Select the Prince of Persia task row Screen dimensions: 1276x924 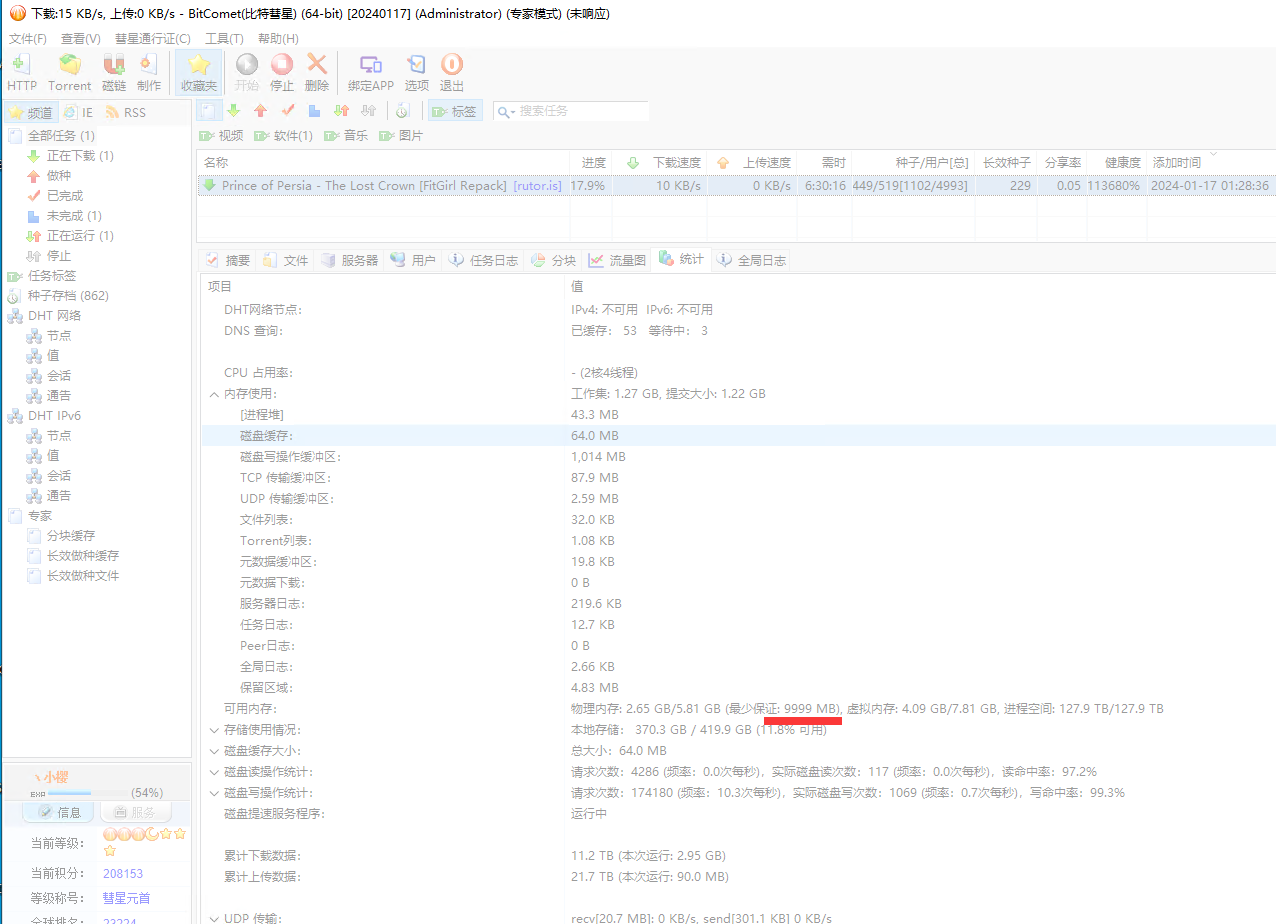[x=735, y=186]
